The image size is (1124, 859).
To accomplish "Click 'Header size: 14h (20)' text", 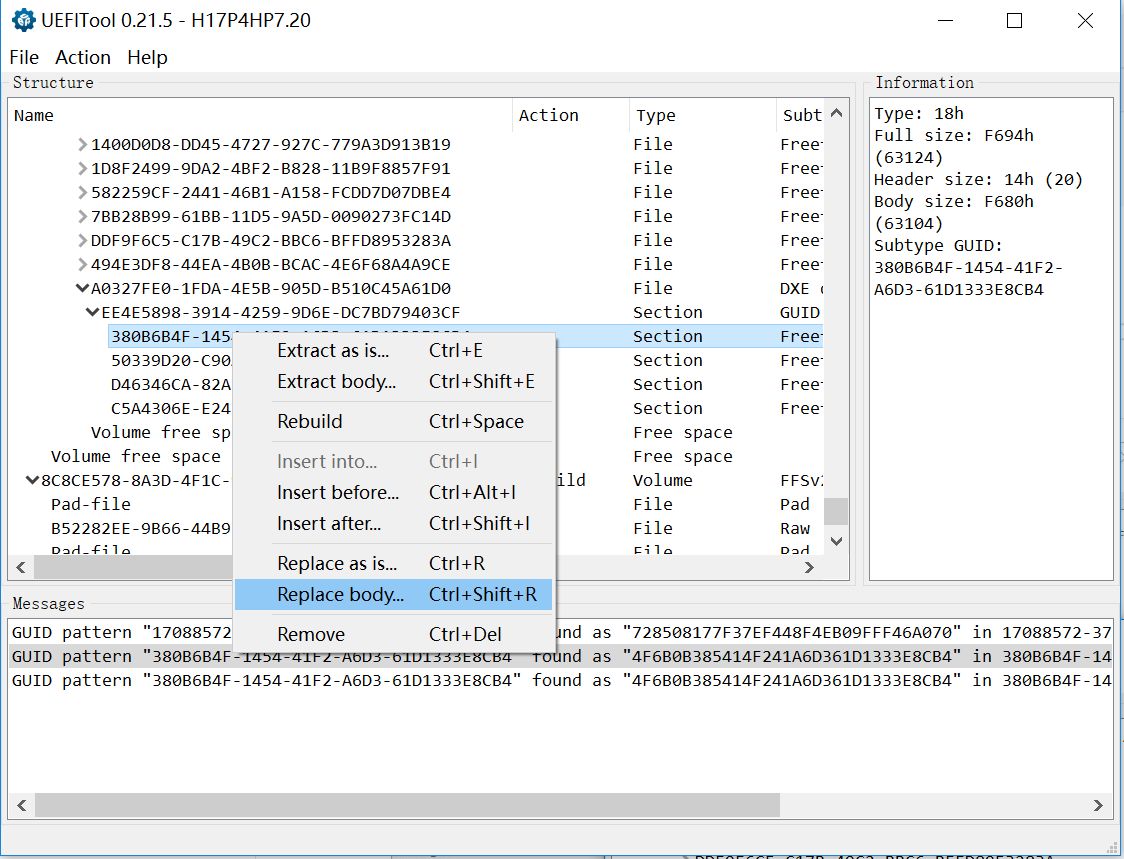I will tap(978, 179).
